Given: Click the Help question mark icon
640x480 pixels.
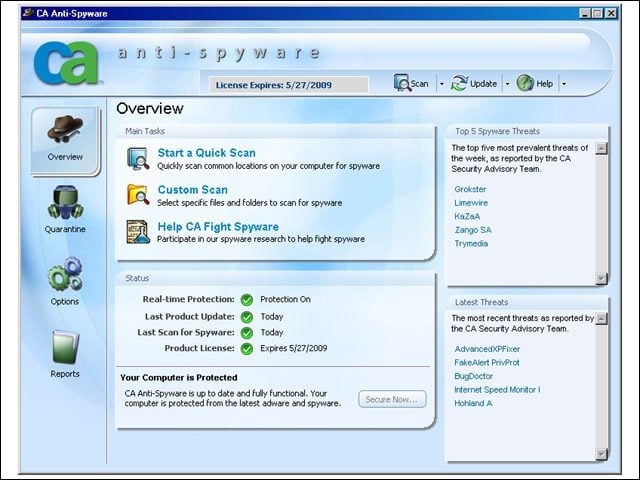Looking at the screenshot, I should coord(525,83).
